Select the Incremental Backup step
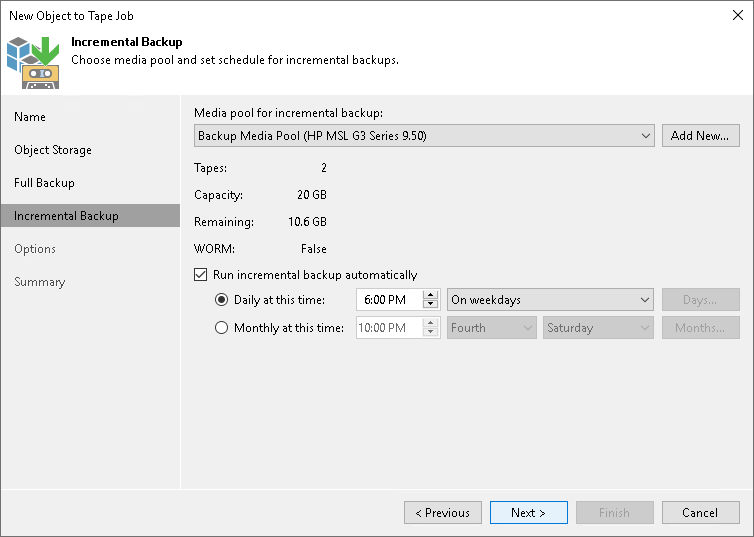 click(91, 215)
